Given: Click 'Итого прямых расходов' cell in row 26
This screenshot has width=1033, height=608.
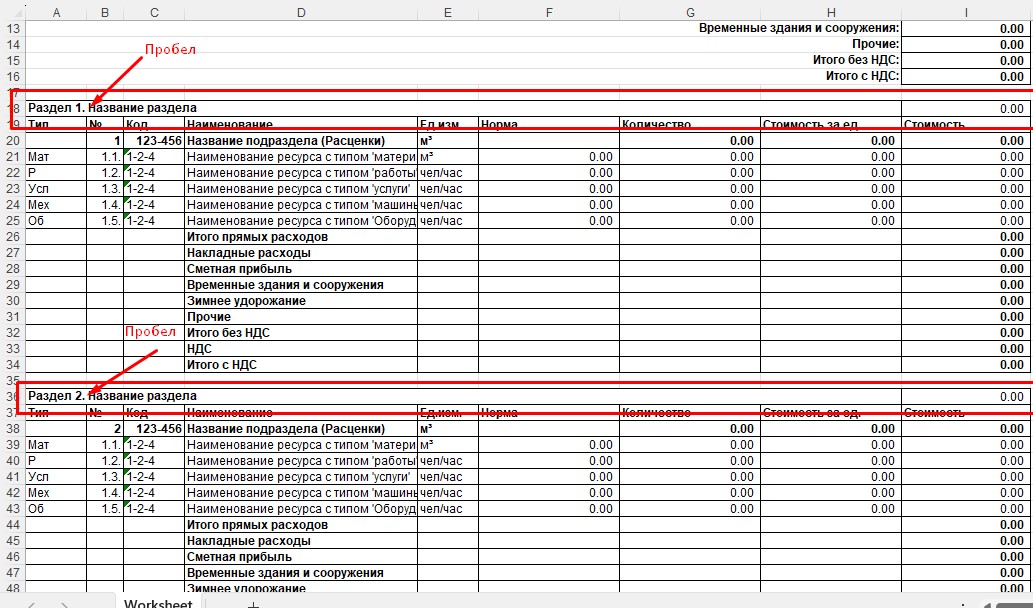Looking at the screenshot, I should (x=257, y=237).
